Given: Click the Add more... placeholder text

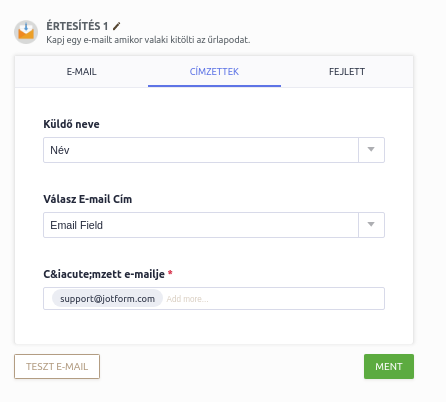Looking at the screenshot, I should click(x=187, y=299).
